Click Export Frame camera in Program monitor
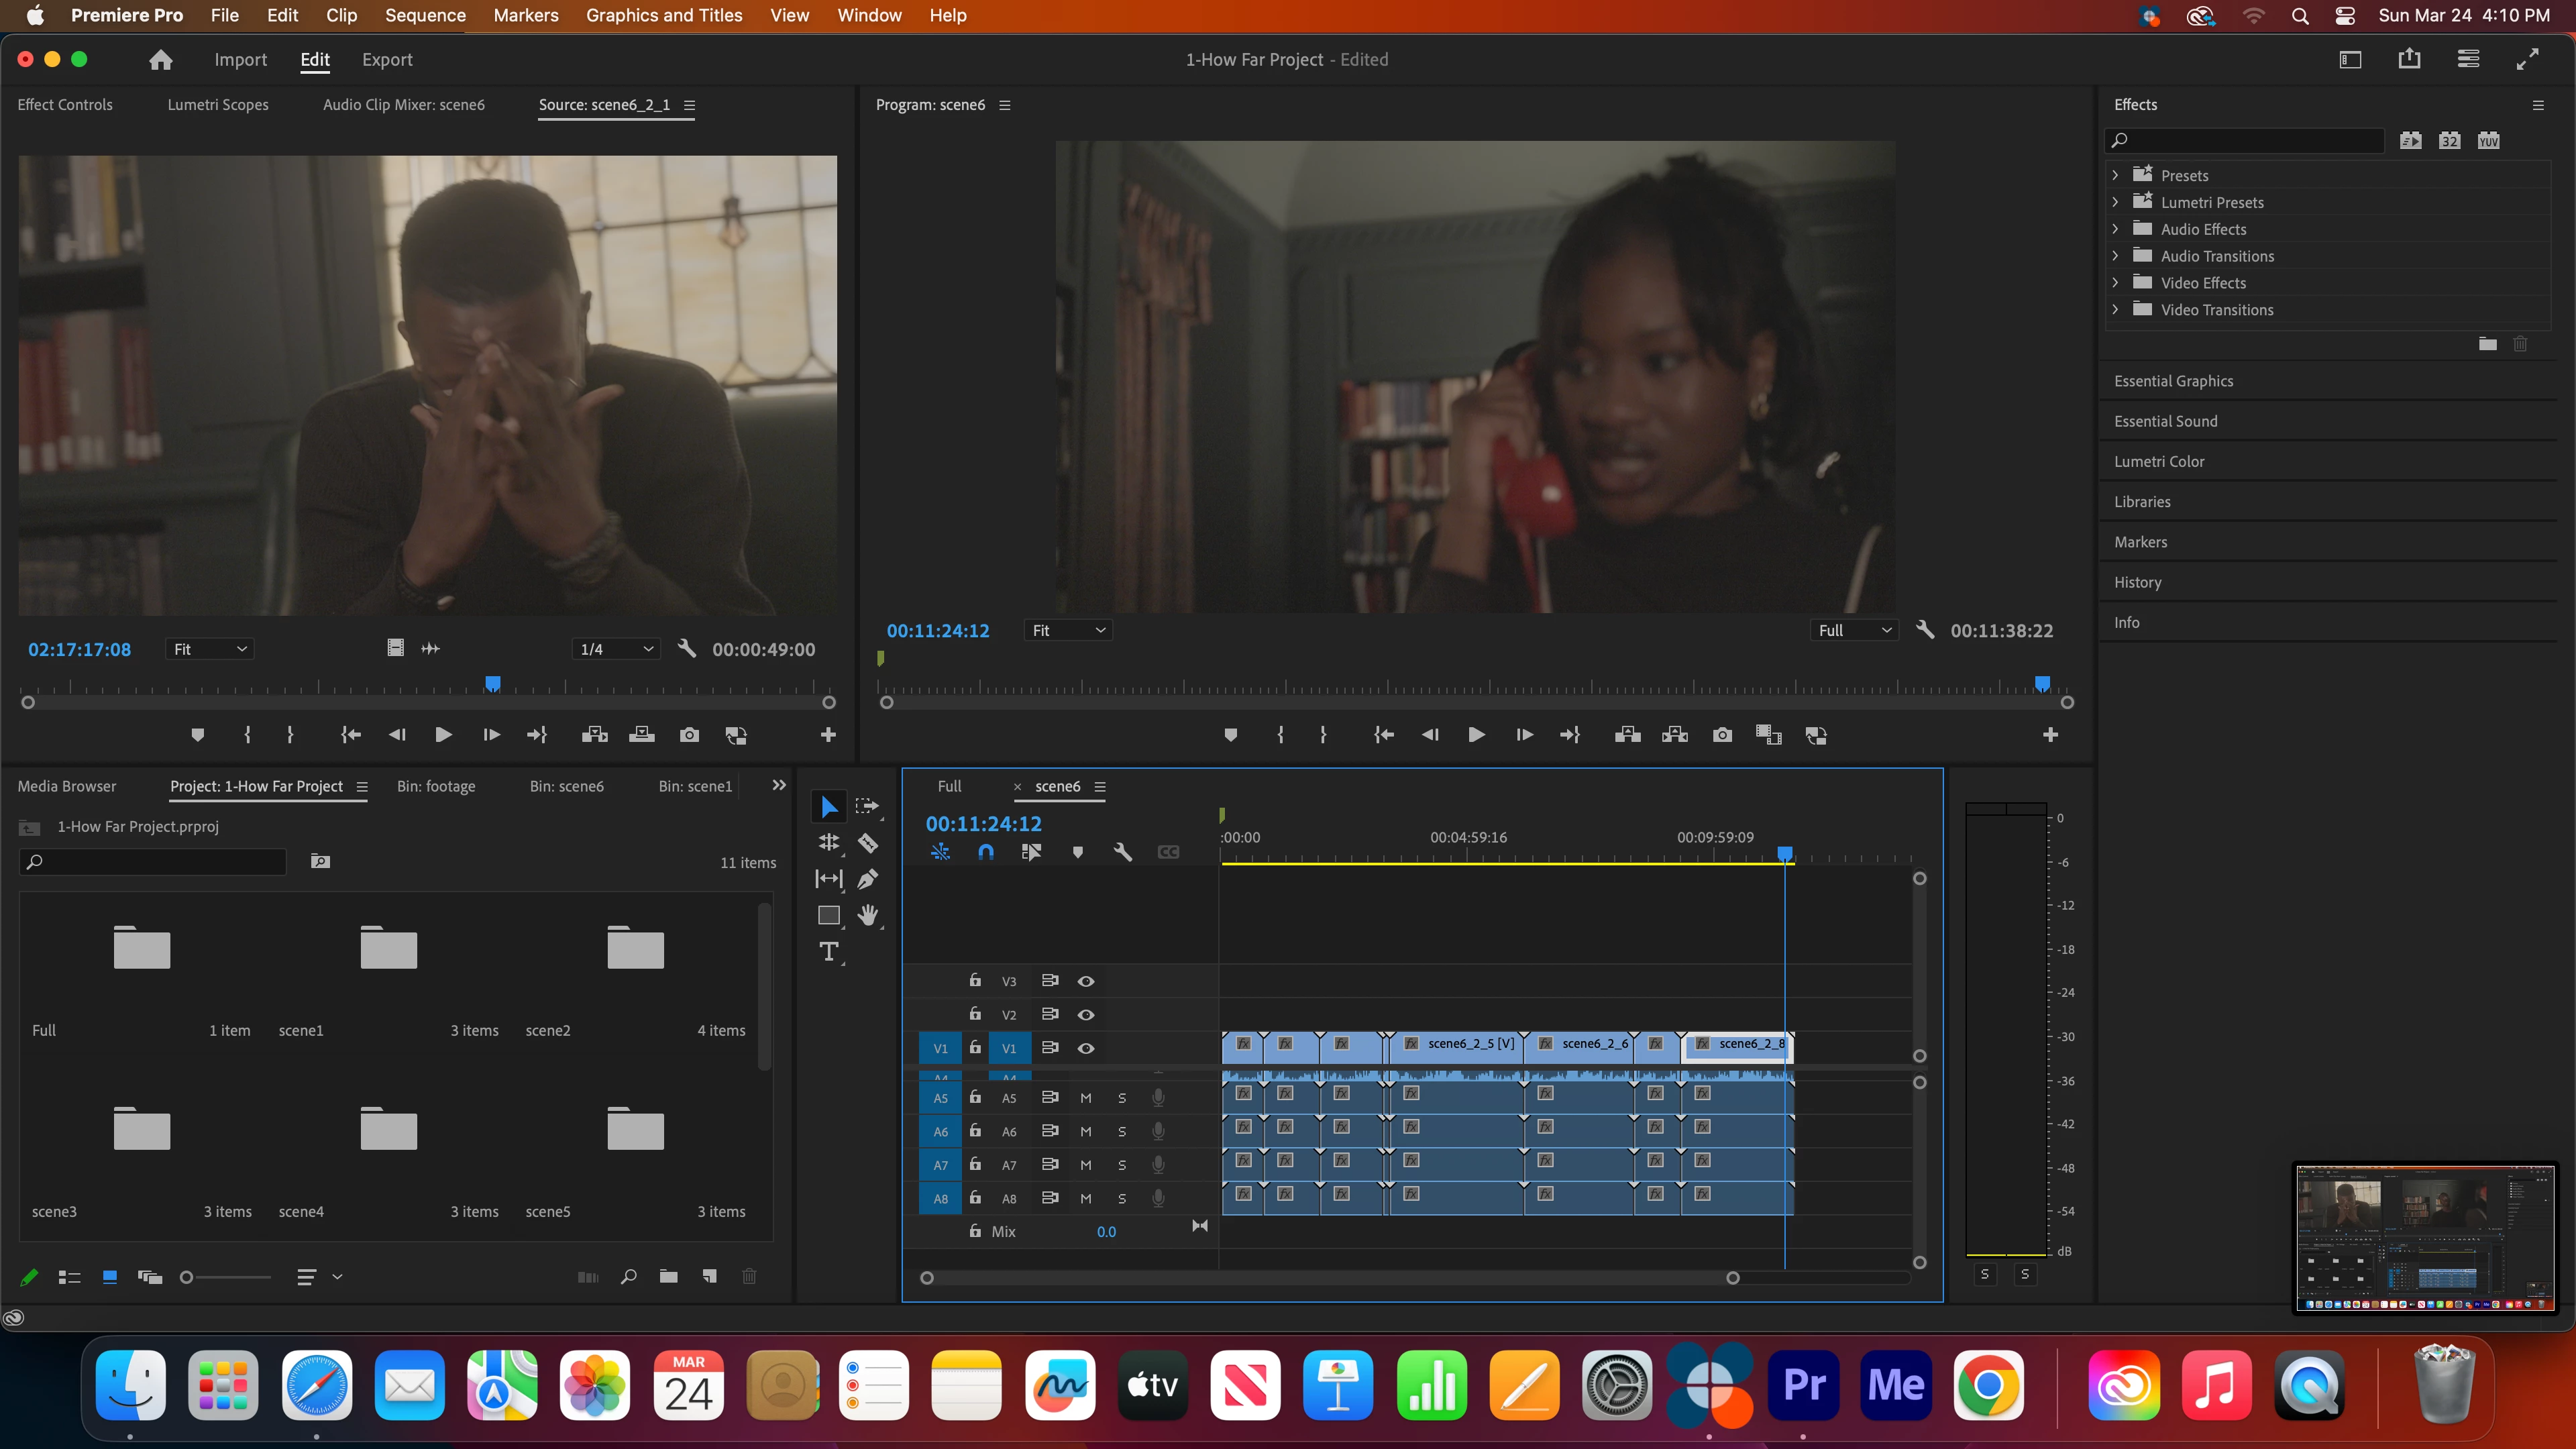This screenshot has height=1449, width=2576. click(x=1722, y=735)
